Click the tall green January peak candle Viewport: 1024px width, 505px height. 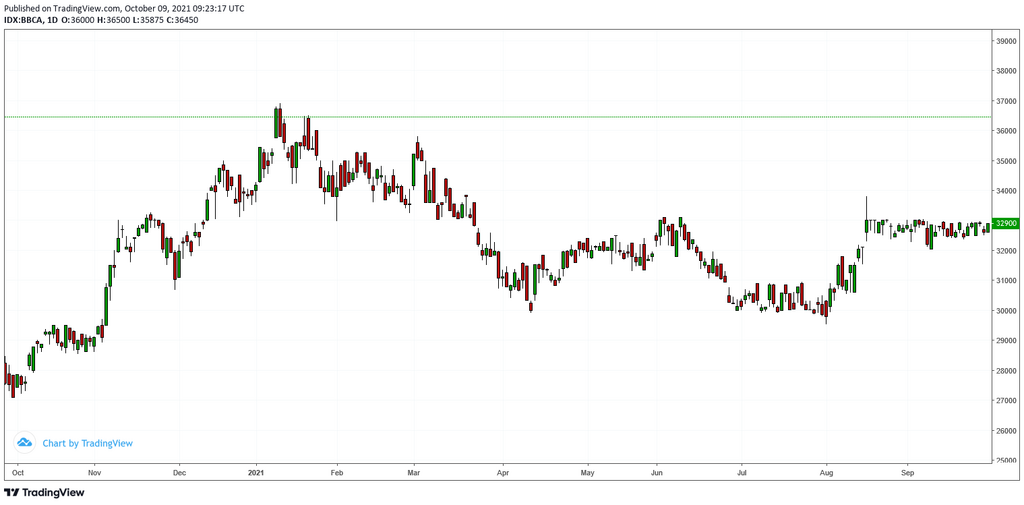(x=278, y=122)
